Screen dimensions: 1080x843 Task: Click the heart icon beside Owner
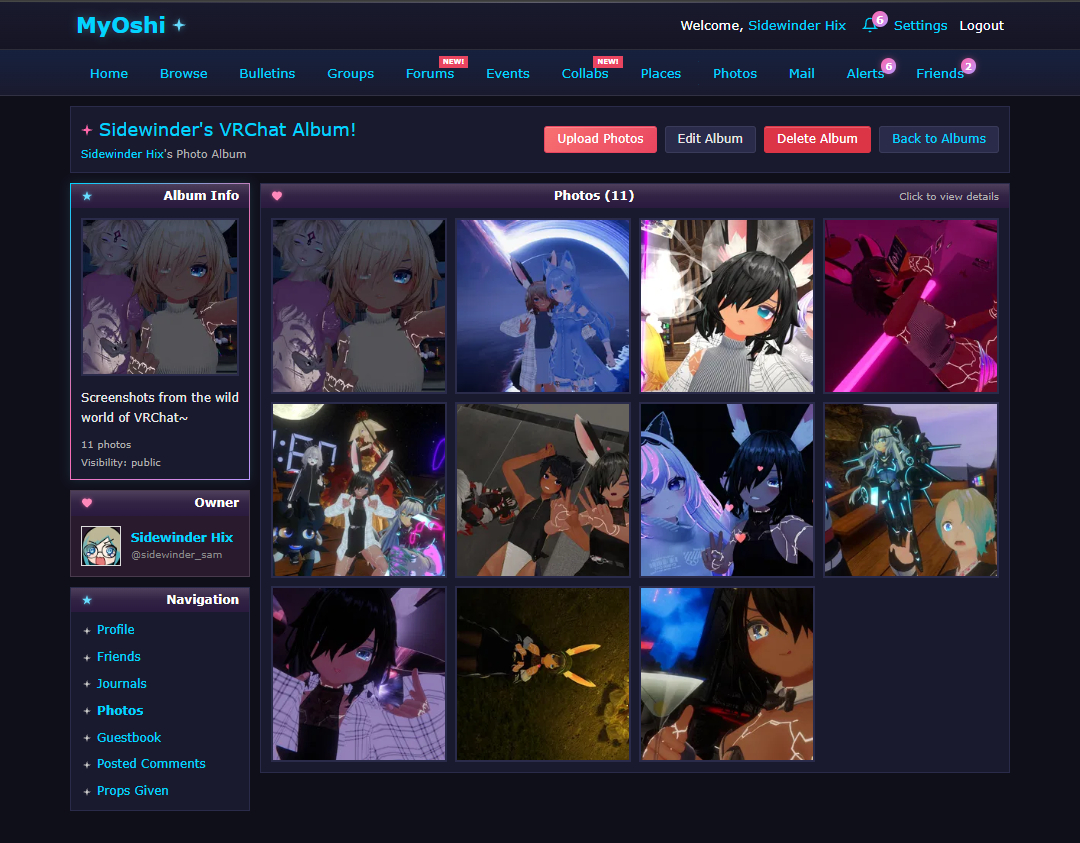tap(87, 503)
